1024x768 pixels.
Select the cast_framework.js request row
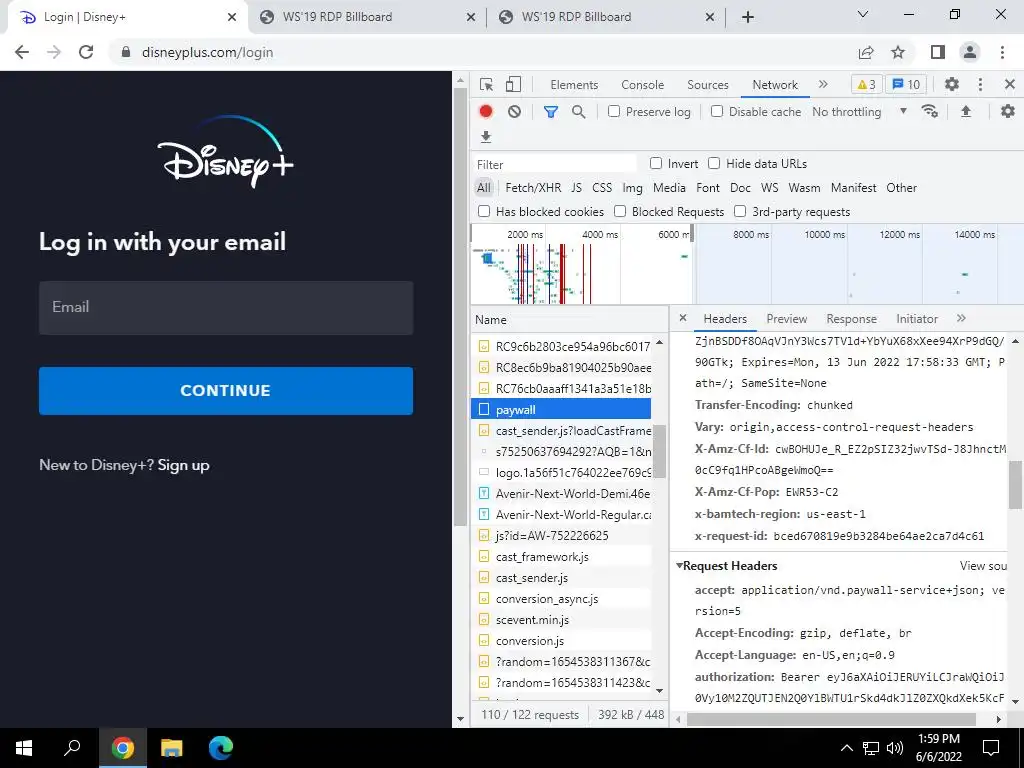click(x=561, y=556)
